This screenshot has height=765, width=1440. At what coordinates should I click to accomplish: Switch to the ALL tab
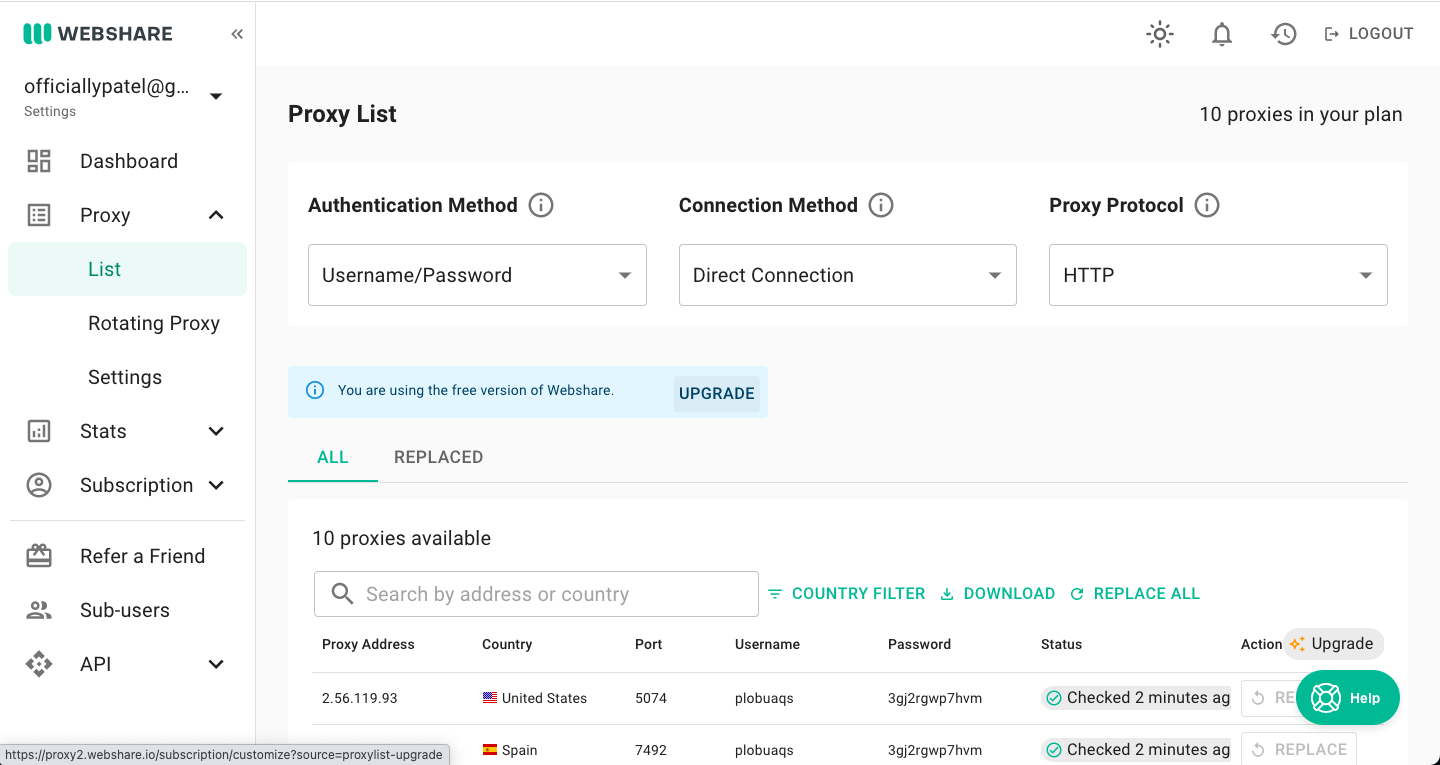pos(333,457)
